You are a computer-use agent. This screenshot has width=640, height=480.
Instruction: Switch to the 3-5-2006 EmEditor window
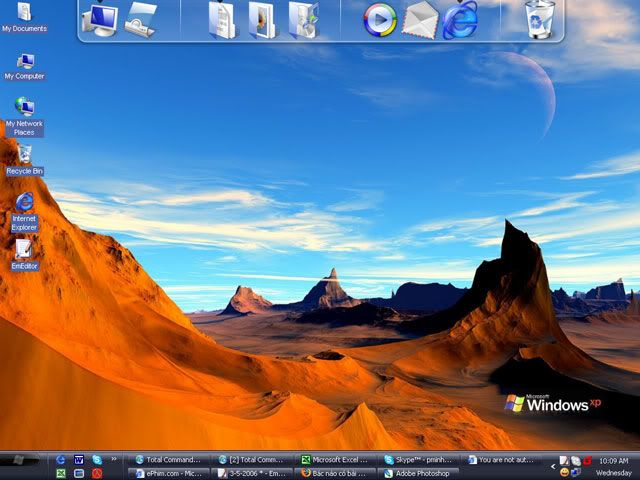(253, 473)
